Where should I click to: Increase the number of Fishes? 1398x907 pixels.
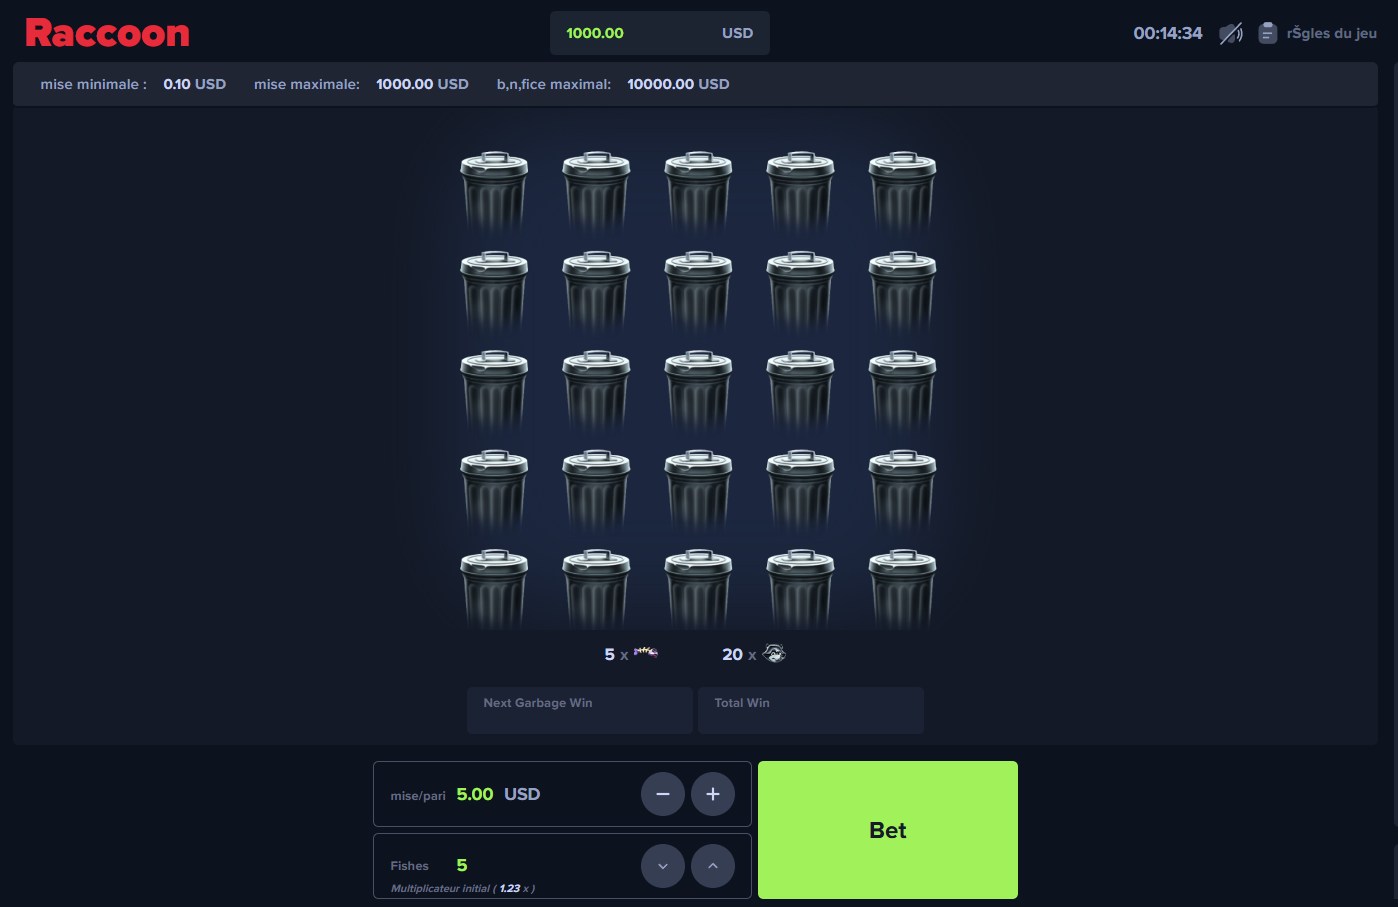pos(712,866)
